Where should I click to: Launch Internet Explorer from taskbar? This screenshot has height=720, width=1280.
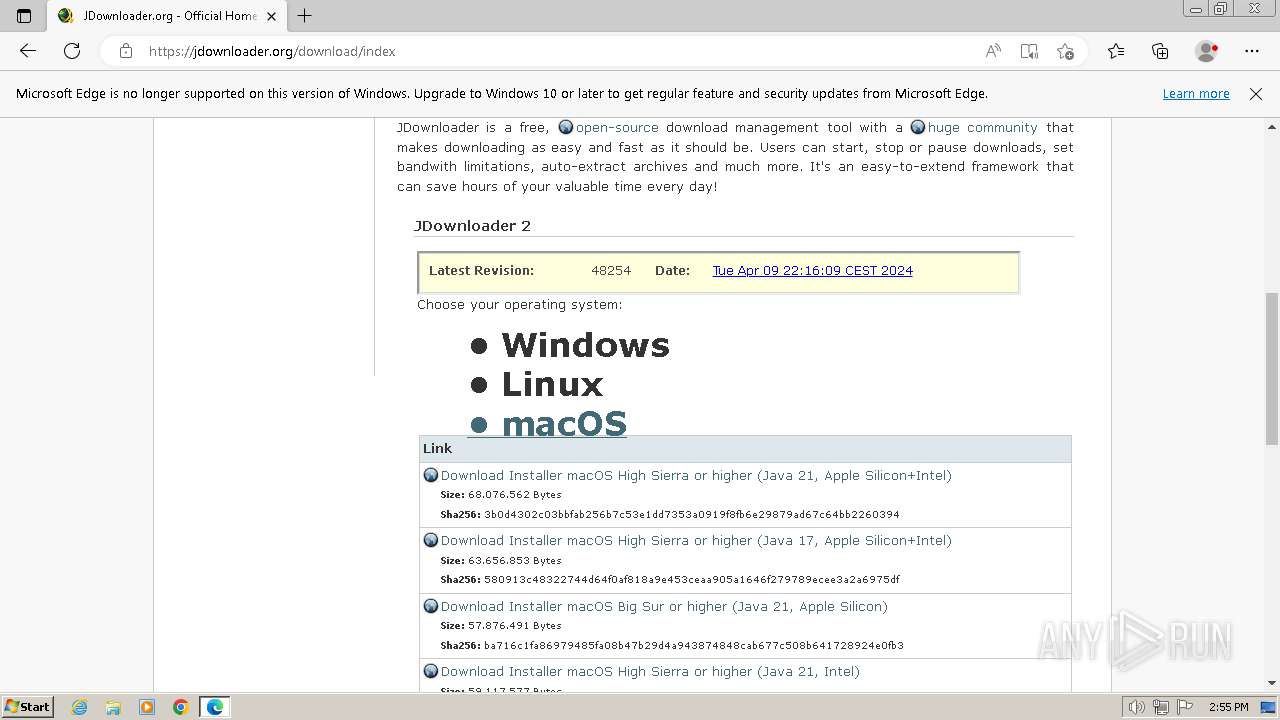click(x=80, y=707)
